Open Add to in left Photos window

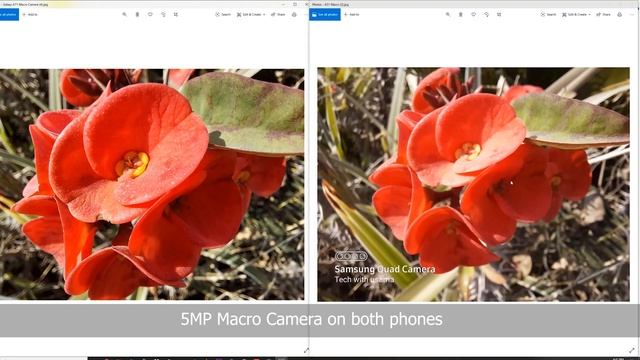pos(30,14)
